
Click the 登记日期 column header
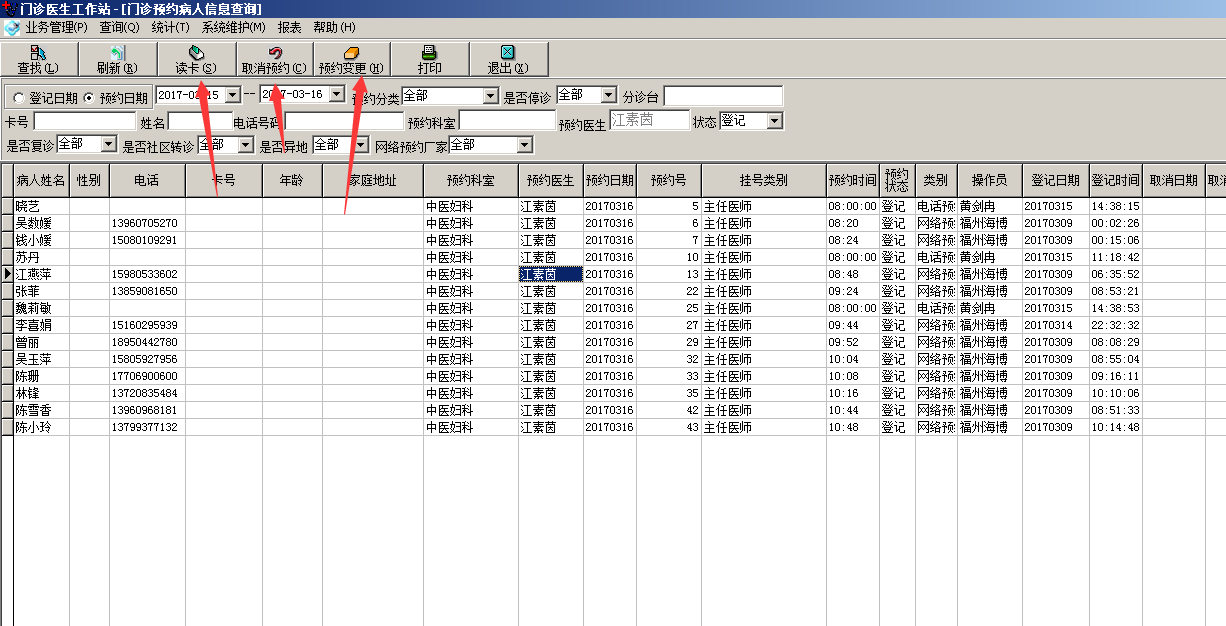point(1055,180)
